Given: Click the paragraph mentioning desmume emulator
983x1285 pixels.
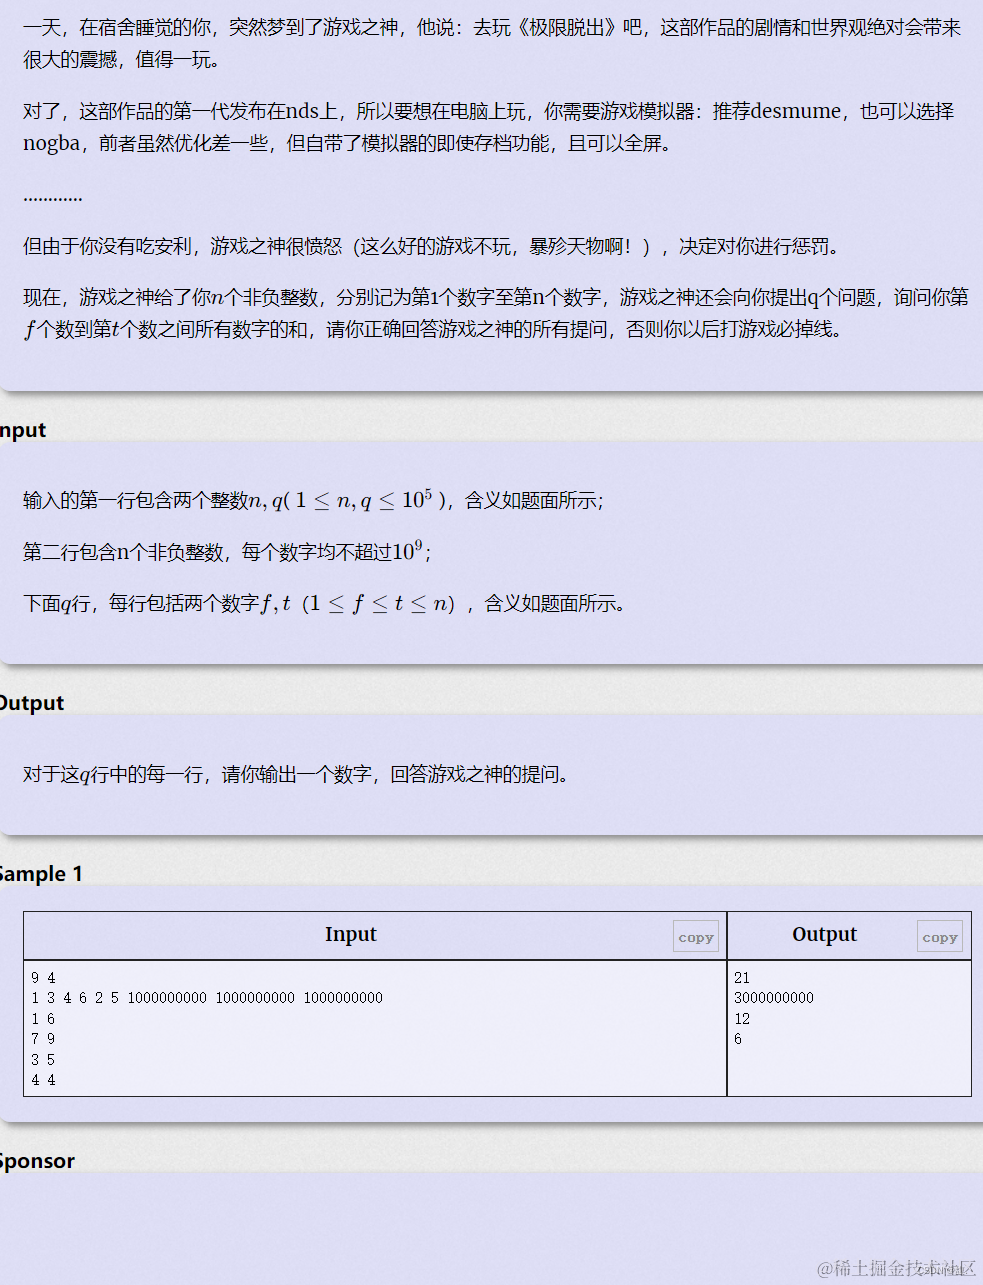Looking at the screenshot, I should pos(490,127).
